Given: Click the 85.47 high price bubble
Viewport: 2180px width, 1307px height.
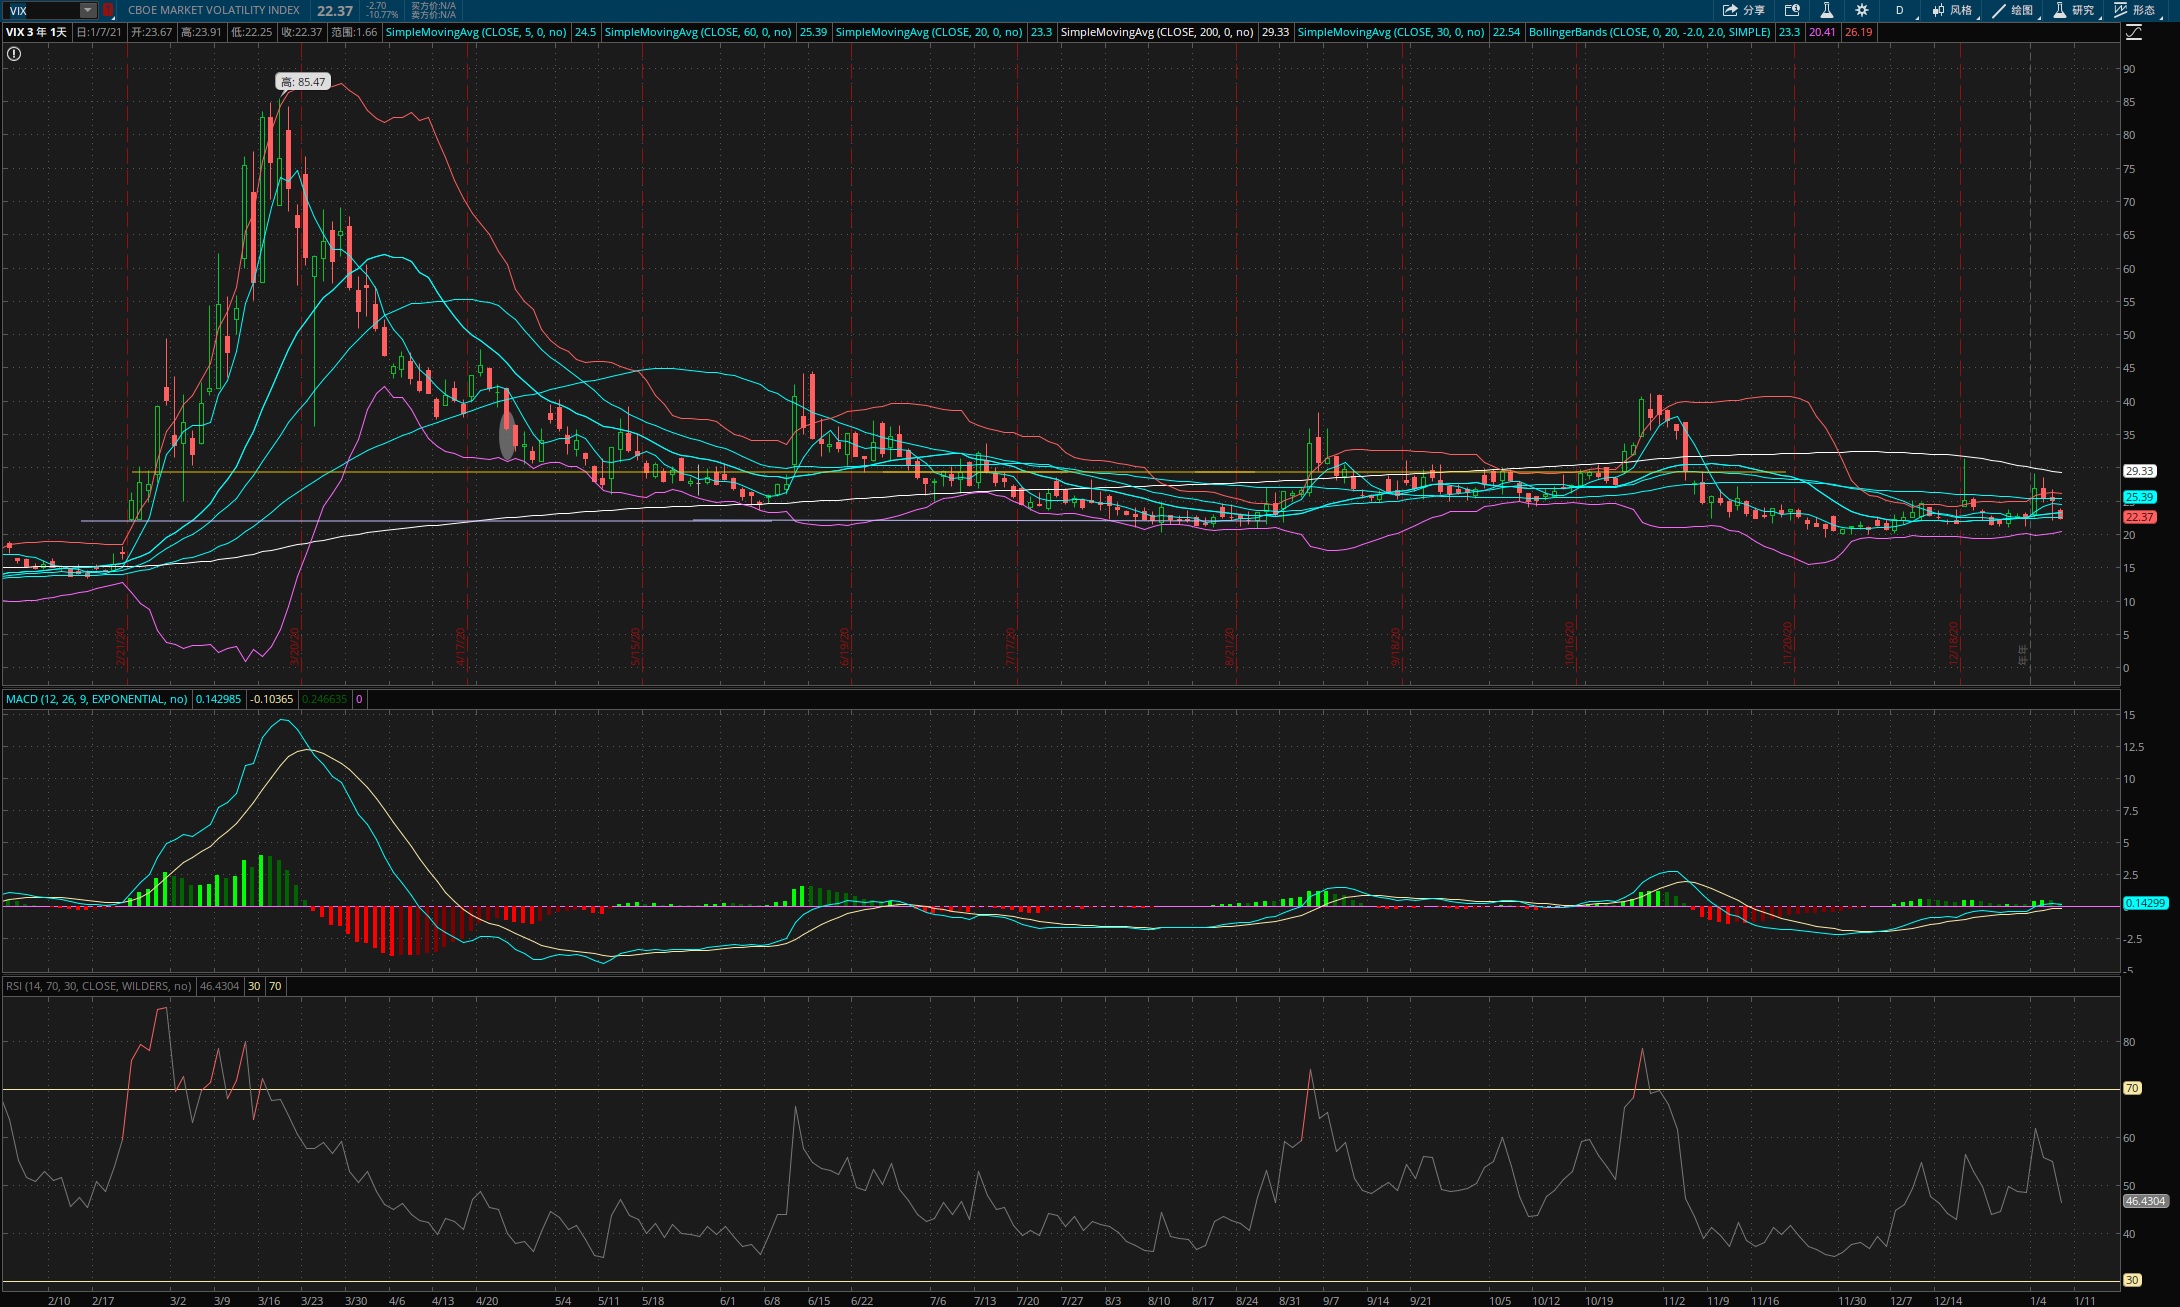Looking at the screenshot, I should tap(303, 82).
